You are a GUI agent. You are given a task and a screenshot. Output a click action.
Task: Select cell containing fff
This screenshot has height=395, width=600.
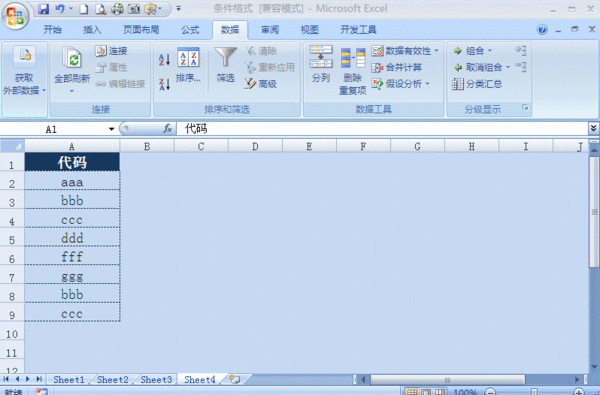(72, 256)
